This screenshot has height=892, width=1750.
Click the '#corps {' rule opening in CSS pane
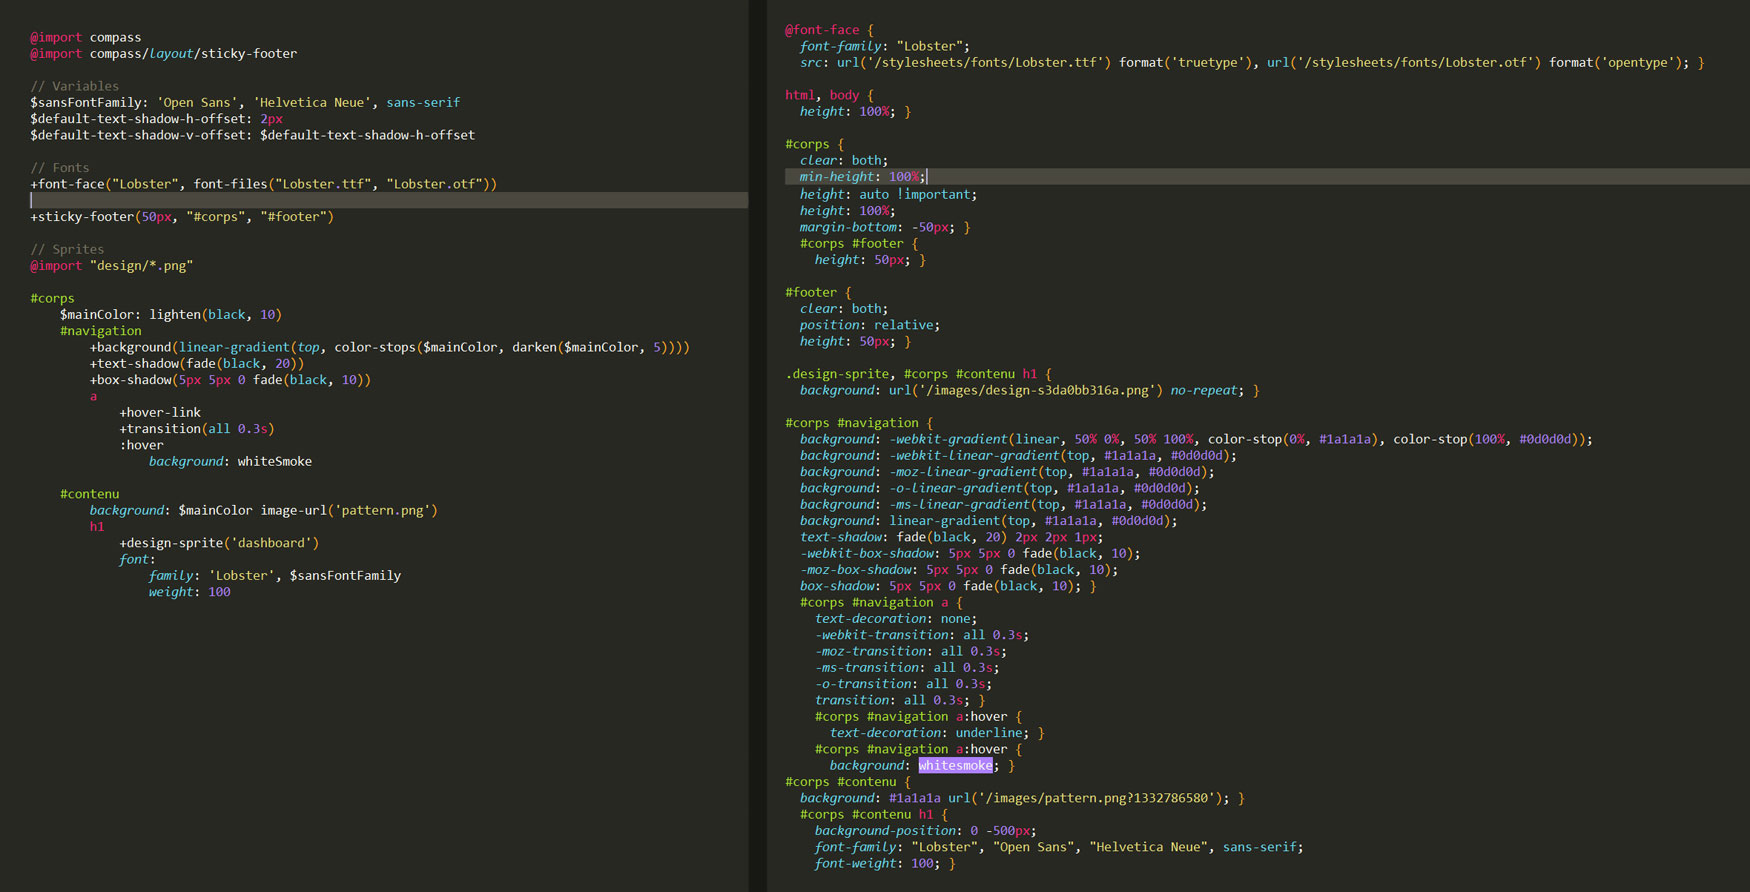[x=814, y=144]
